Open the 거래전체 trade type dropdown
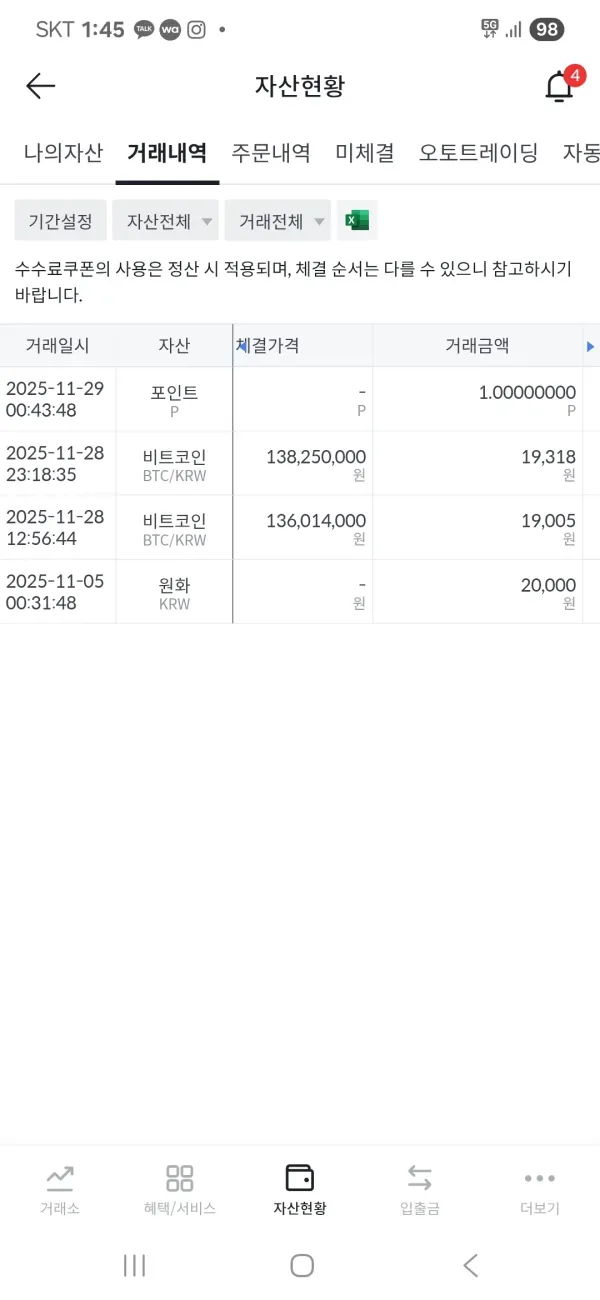The image size is (600, 1300). click(x=277, y=221)
